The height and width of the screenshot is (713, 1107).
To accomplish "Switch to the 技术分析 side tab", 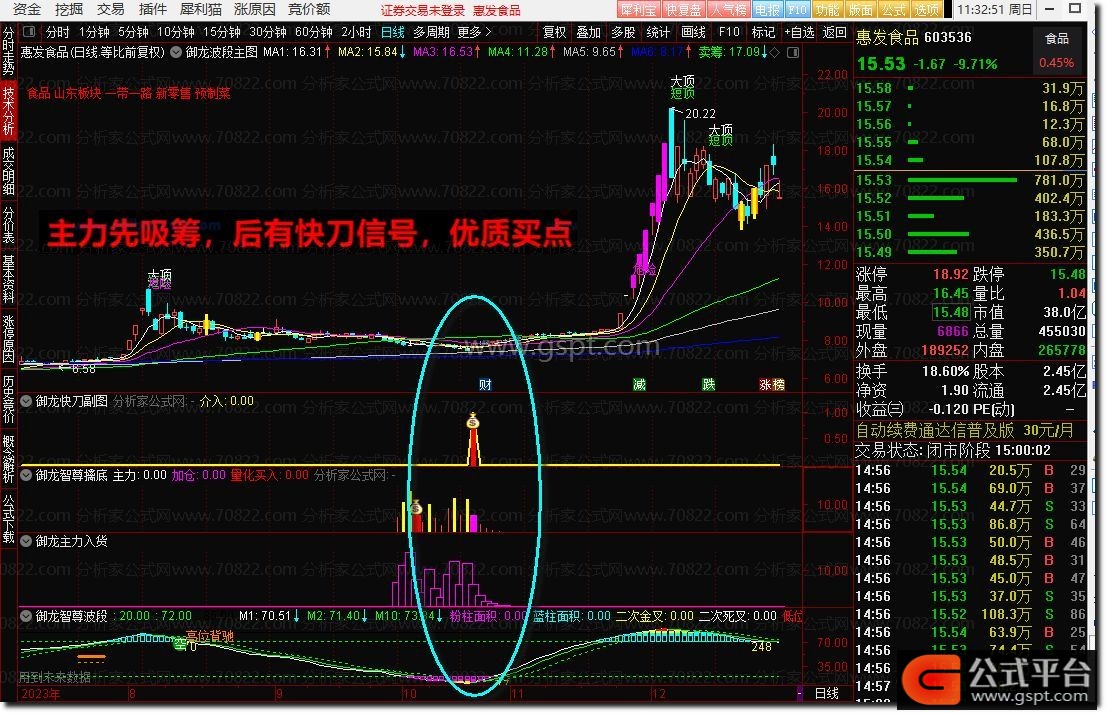I will 8,110.
